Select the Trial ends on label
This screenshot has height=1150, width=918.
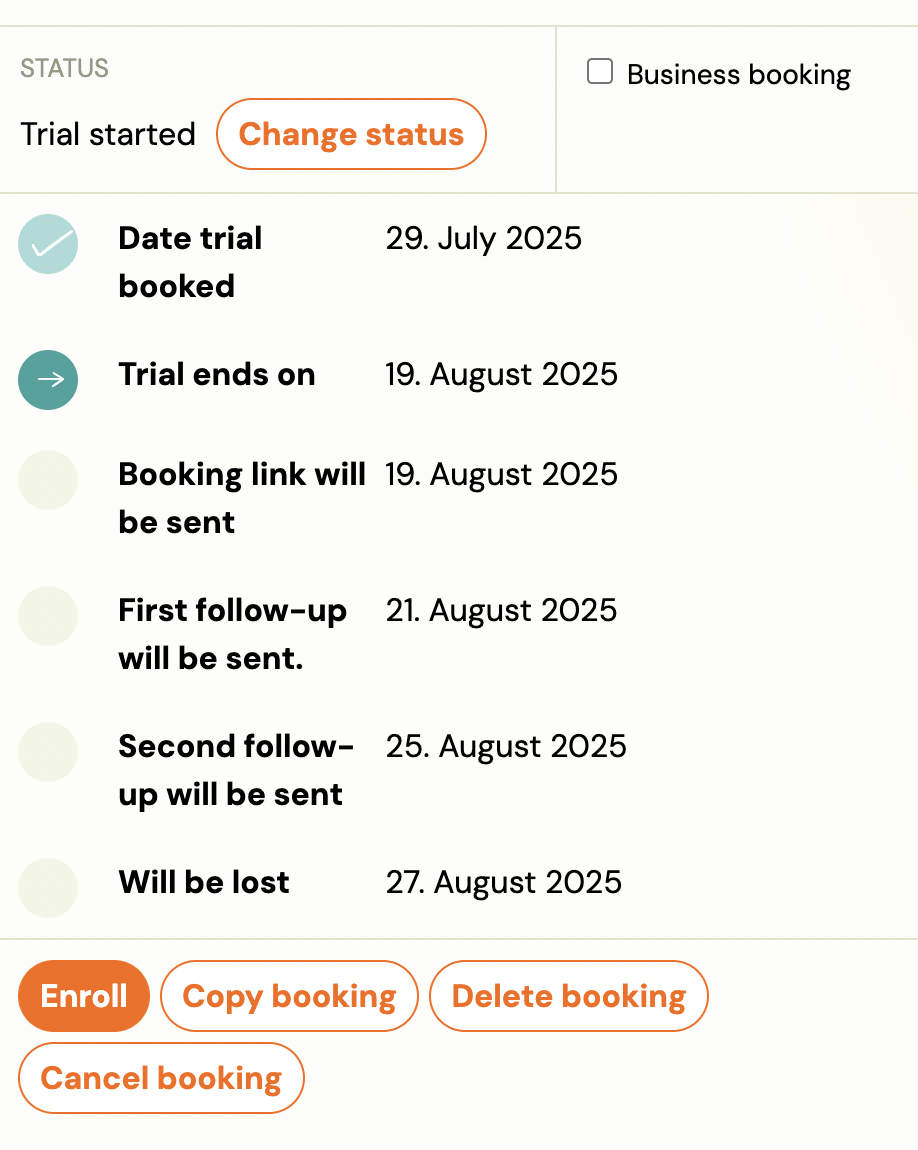tap(216, 374)
